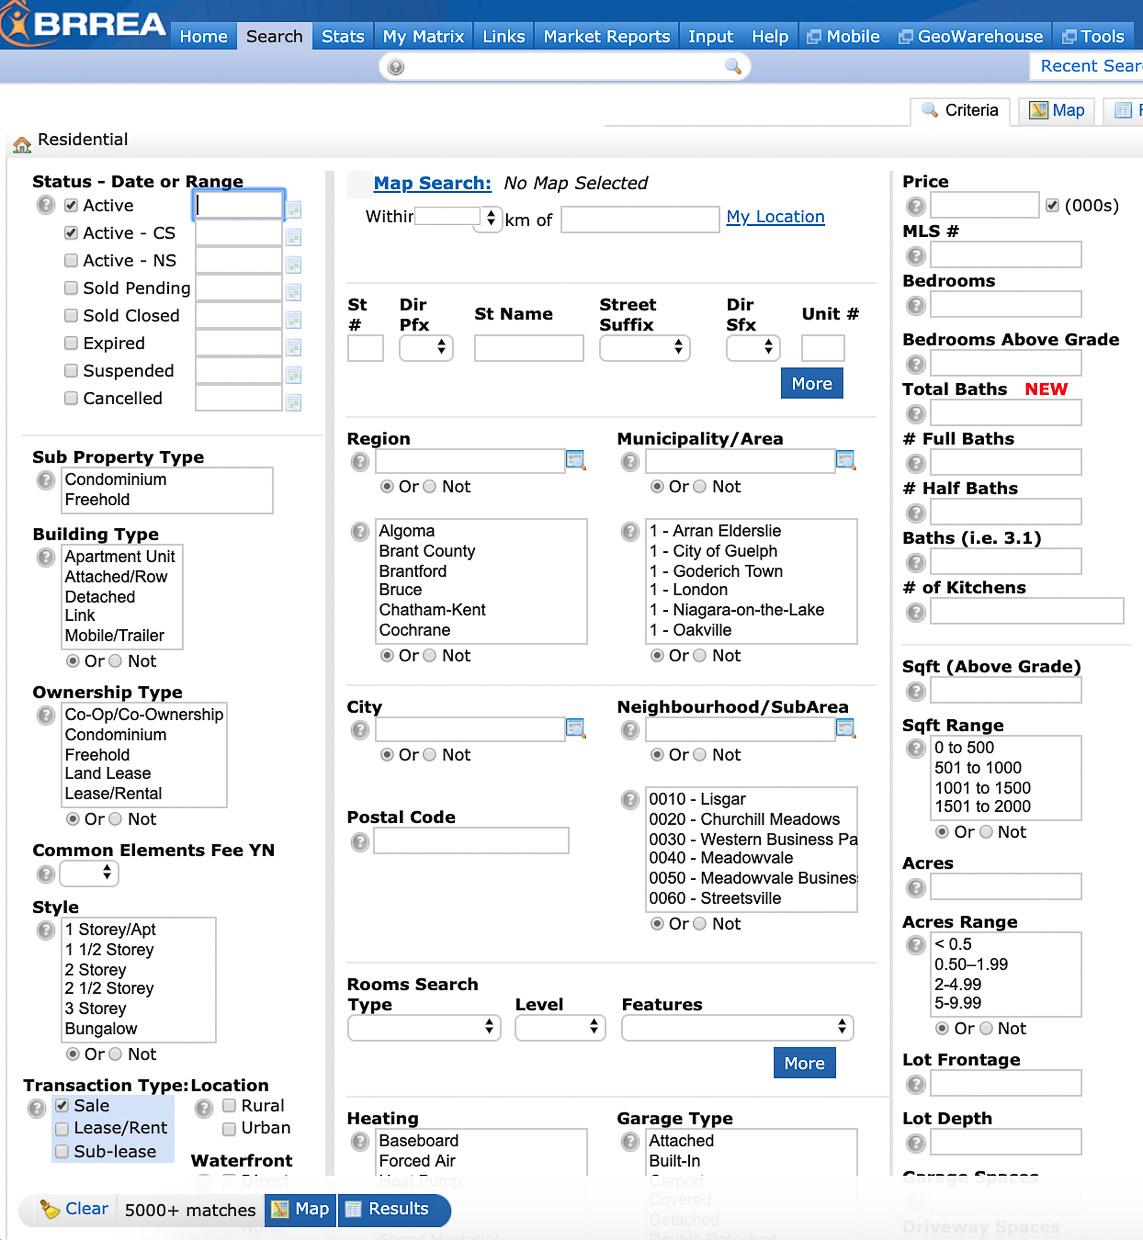Open the Region lookup list icon
The image size is (1143, 1240).
(575, 460)
